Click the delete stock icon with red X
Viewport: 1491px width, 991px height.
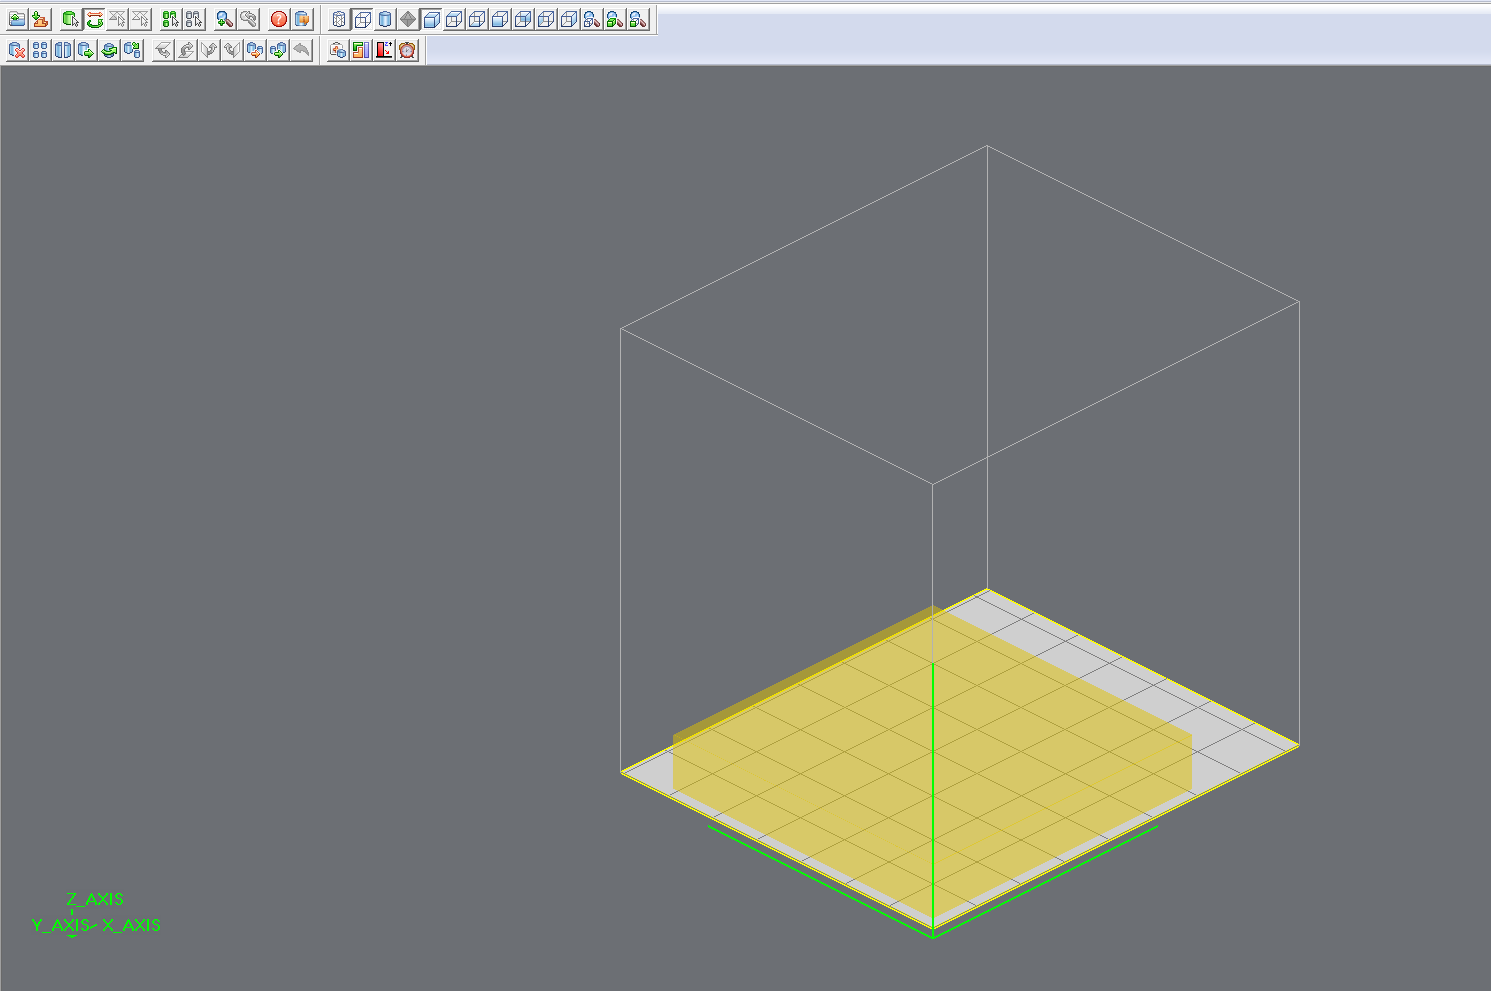point(16,51)
